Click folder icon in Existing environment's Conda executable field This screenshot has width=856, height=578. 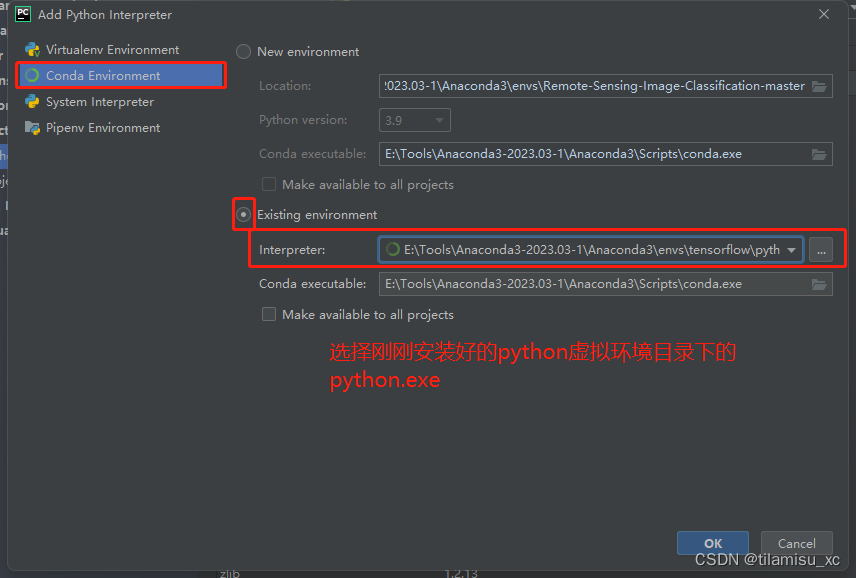[819, 284]
